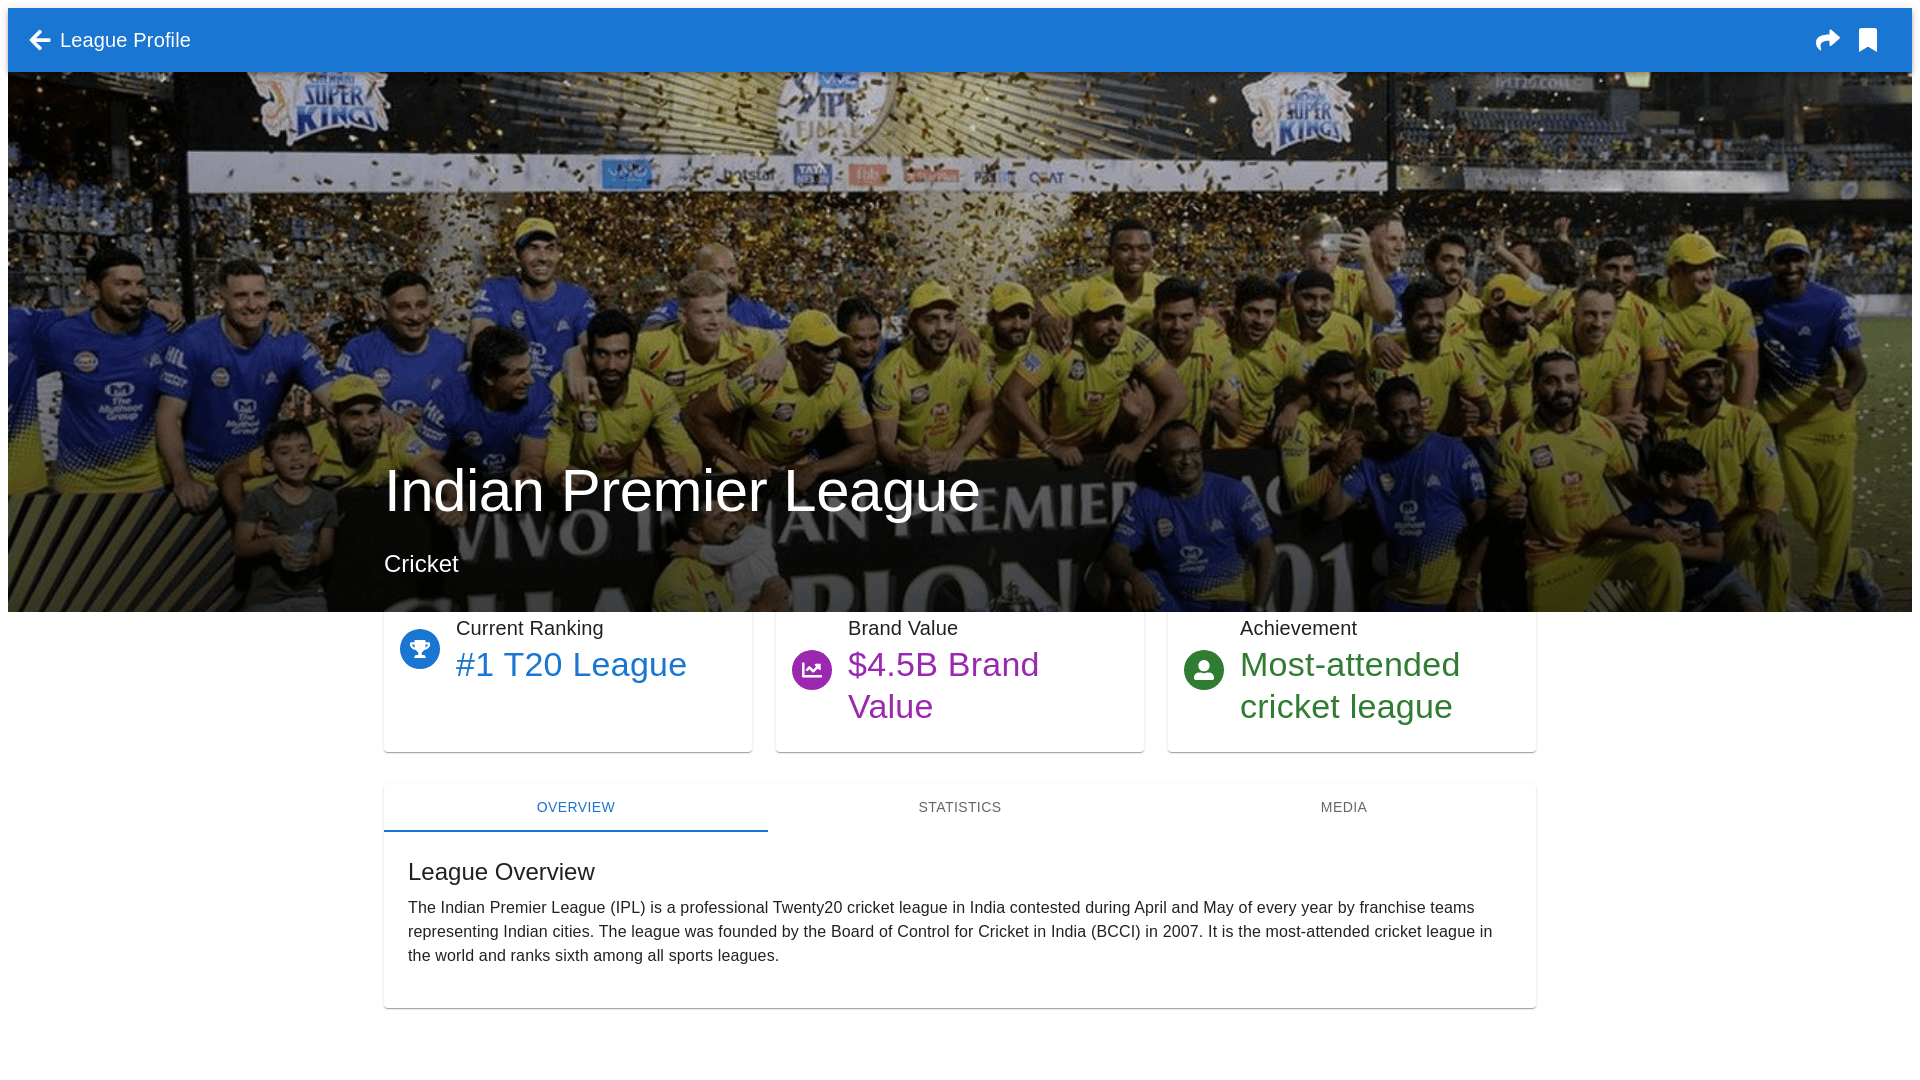Click the $4.5B Brand Value figure
The height and width of the screenshot is (1080, 1920).
click(x=944, y=686)
